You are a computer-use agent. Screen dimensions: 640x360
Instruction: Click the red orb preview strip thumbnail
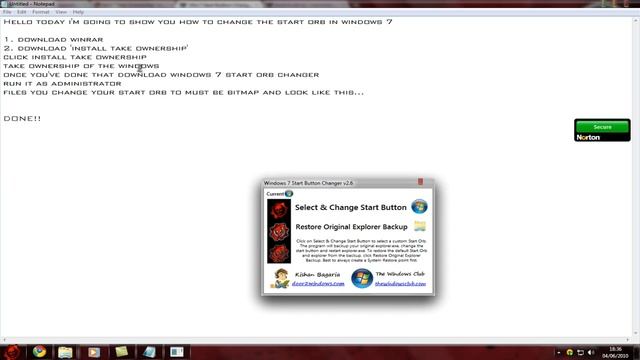279,231
